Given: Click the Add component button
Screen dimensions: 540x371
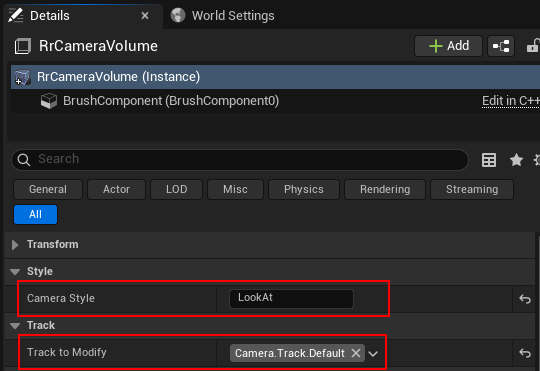Looking at the screenshot, I should (x=448, y=46).
